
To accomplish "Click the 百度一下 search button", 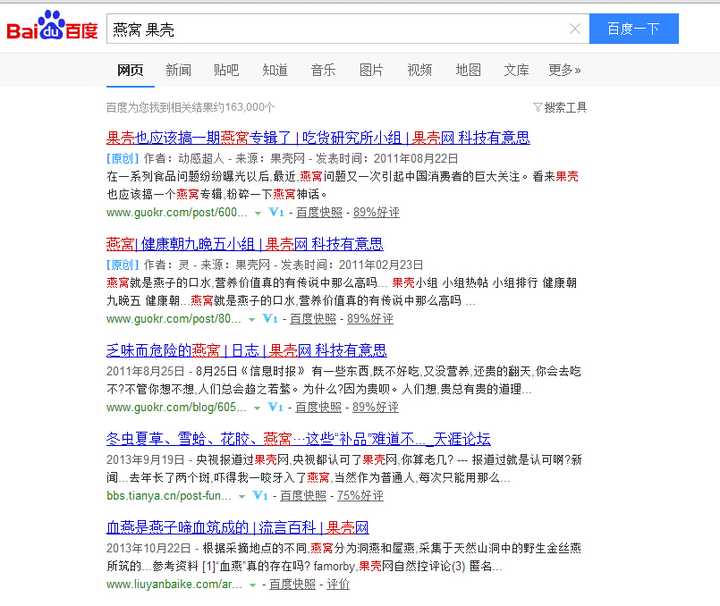I will pyautogui.click(x=634, y=29).
